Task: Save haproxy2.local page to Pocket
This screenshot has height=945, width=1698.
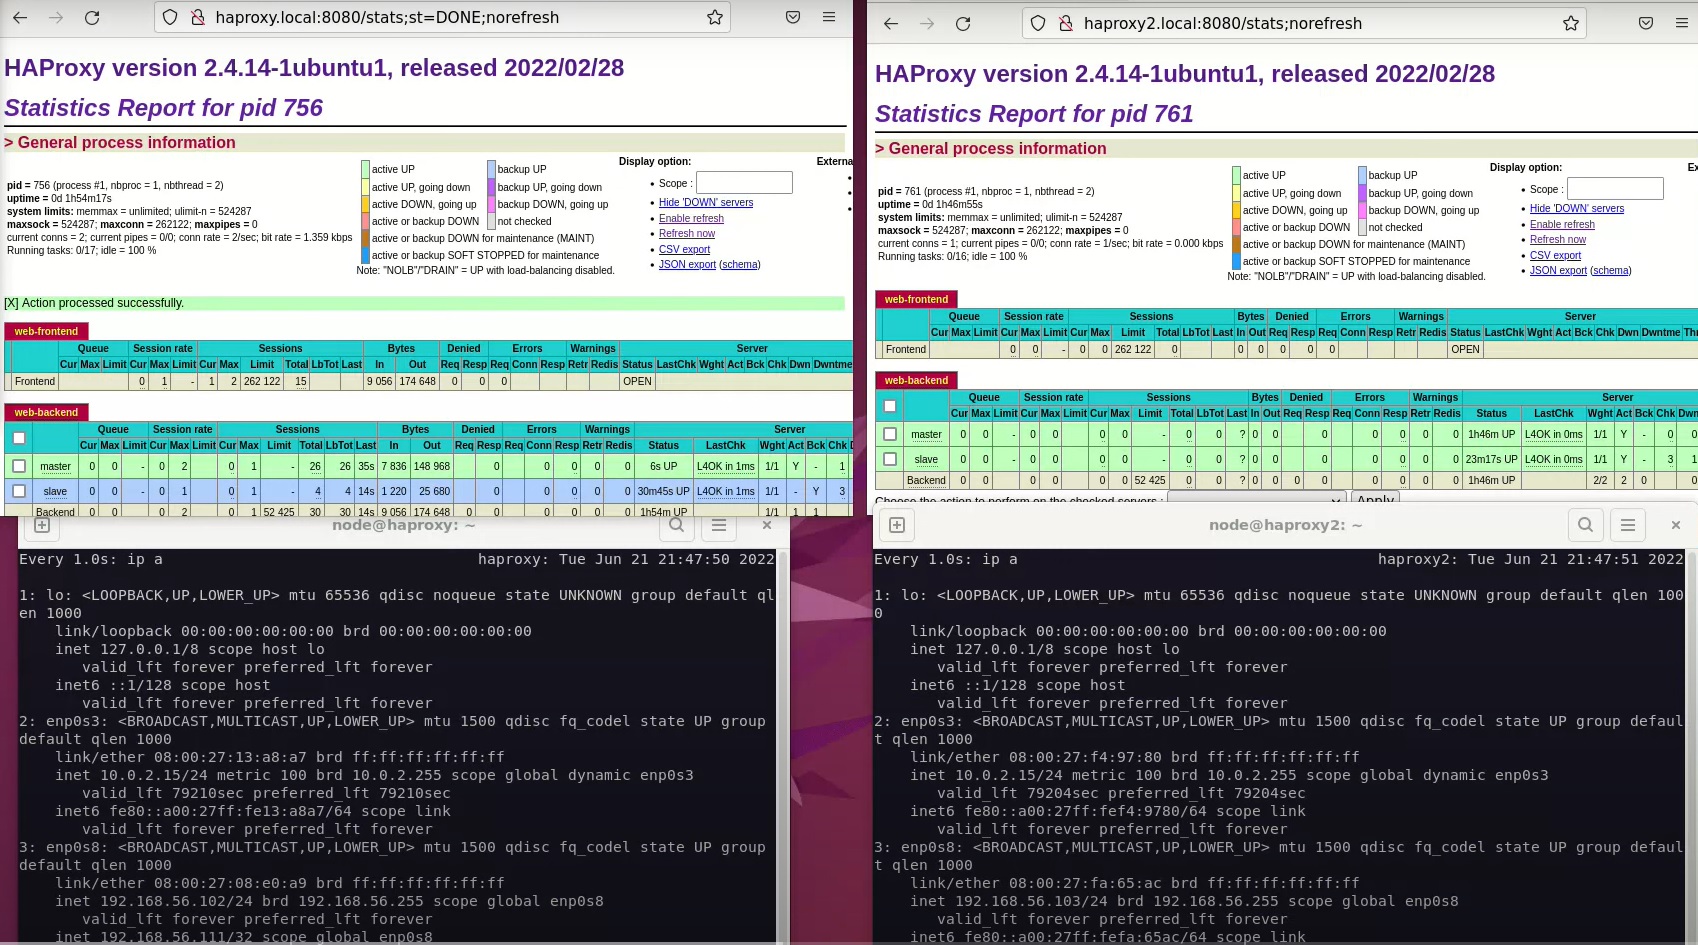Action: click(1646, 23)
